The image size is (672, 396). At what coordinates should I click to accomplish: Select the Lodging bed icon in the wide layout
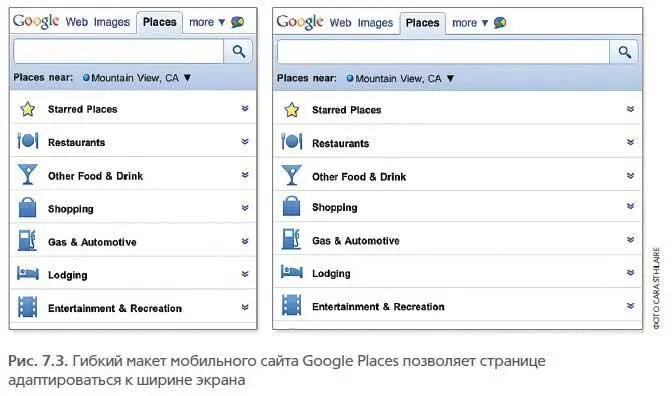point(291,272)
